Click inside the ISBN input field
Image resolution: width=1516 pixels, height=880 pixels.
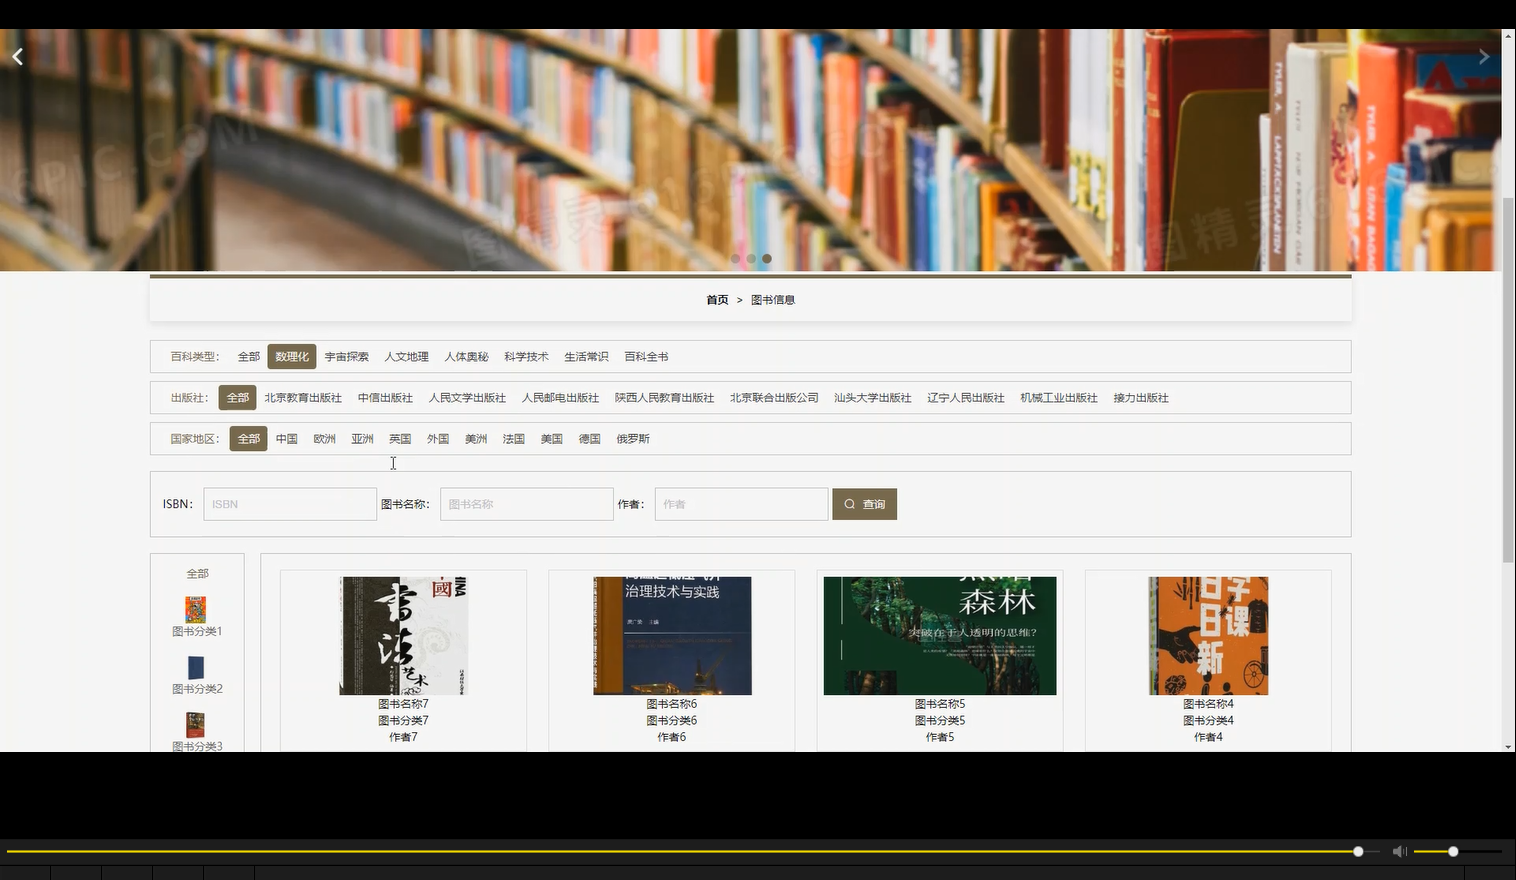click(289, 504)
